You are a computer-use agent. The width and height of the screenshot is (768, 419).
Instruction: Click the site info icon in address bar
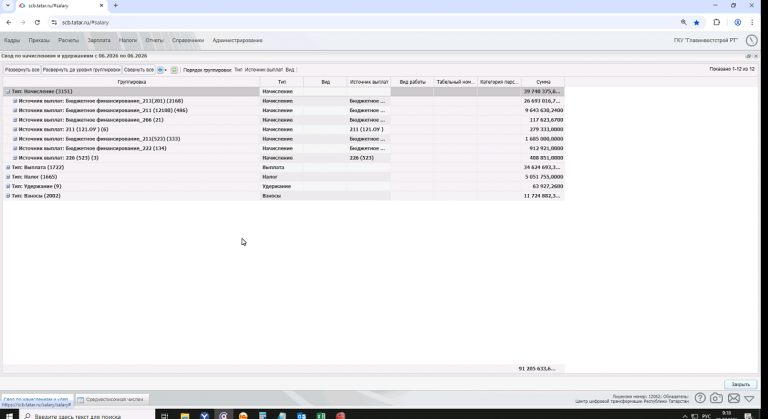pos(54,23)
